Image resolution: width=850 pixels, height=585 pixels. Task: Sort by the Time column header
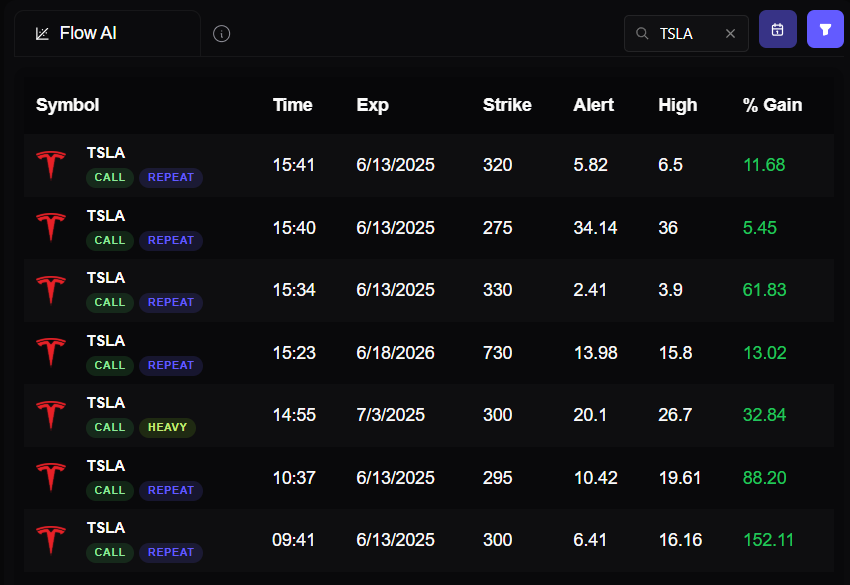tap(292, 105)
